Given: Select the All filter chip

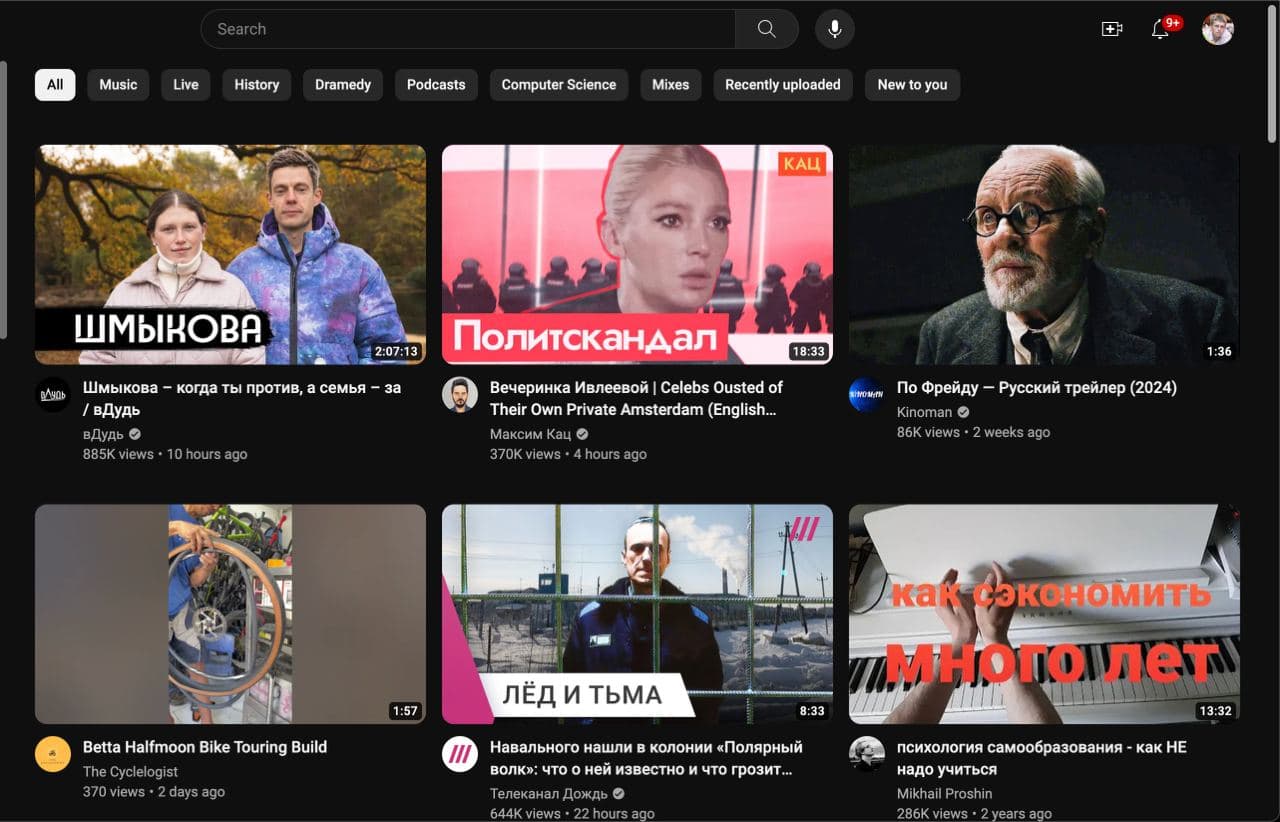Looking at the screenshot, I should [x=55, y=85].
